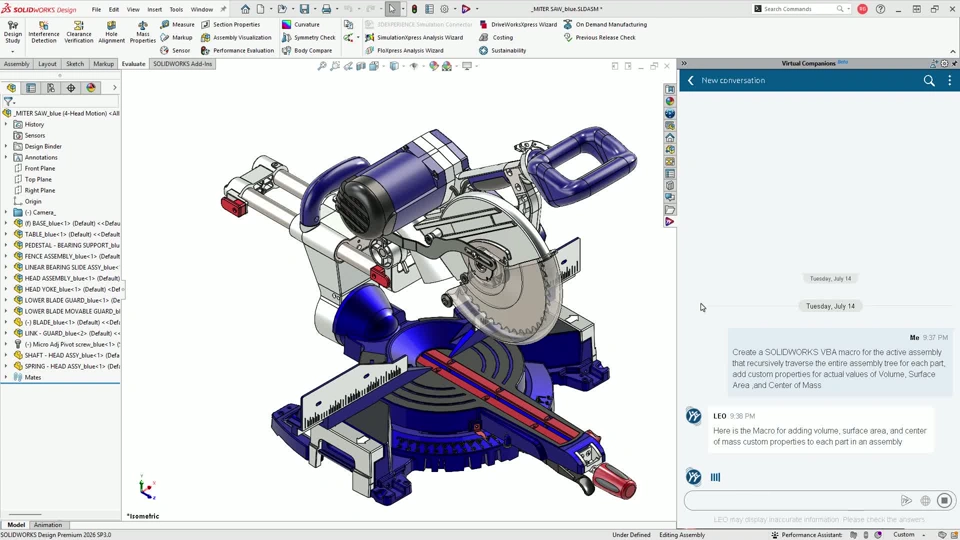Click the Home icon in title toolbar

pyautogui.click(x=245, y=9)
